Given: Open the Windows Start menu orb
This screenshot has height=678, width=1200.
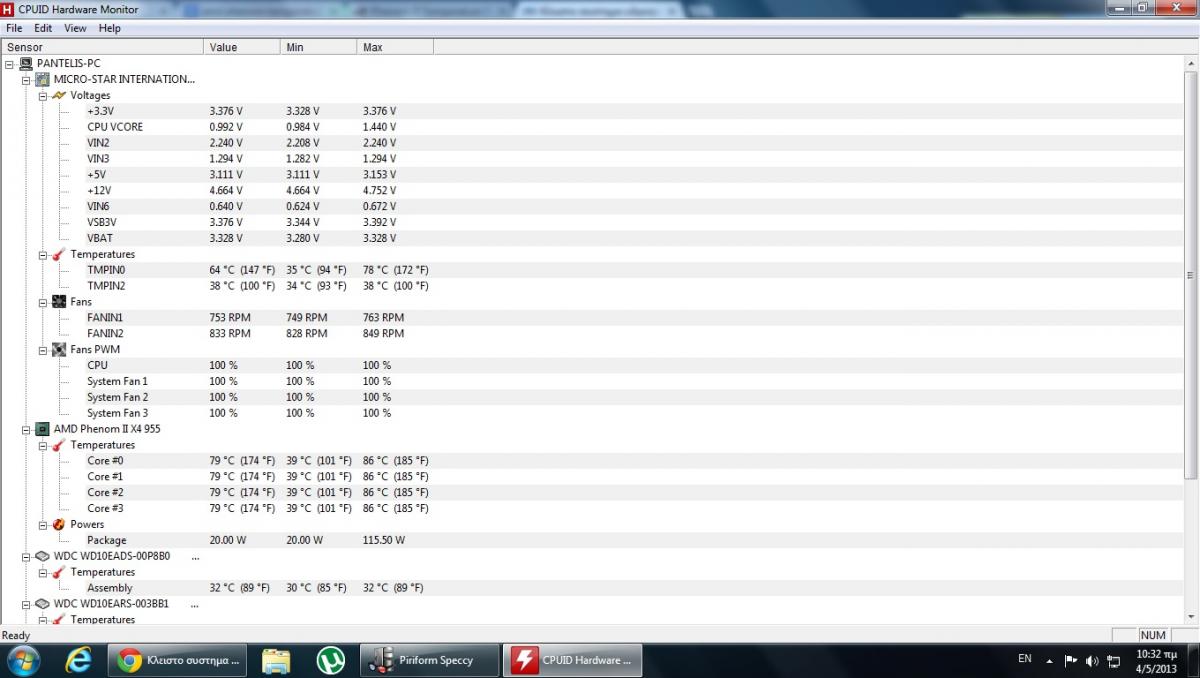Looking at the screenshot, I should (23, 660).
